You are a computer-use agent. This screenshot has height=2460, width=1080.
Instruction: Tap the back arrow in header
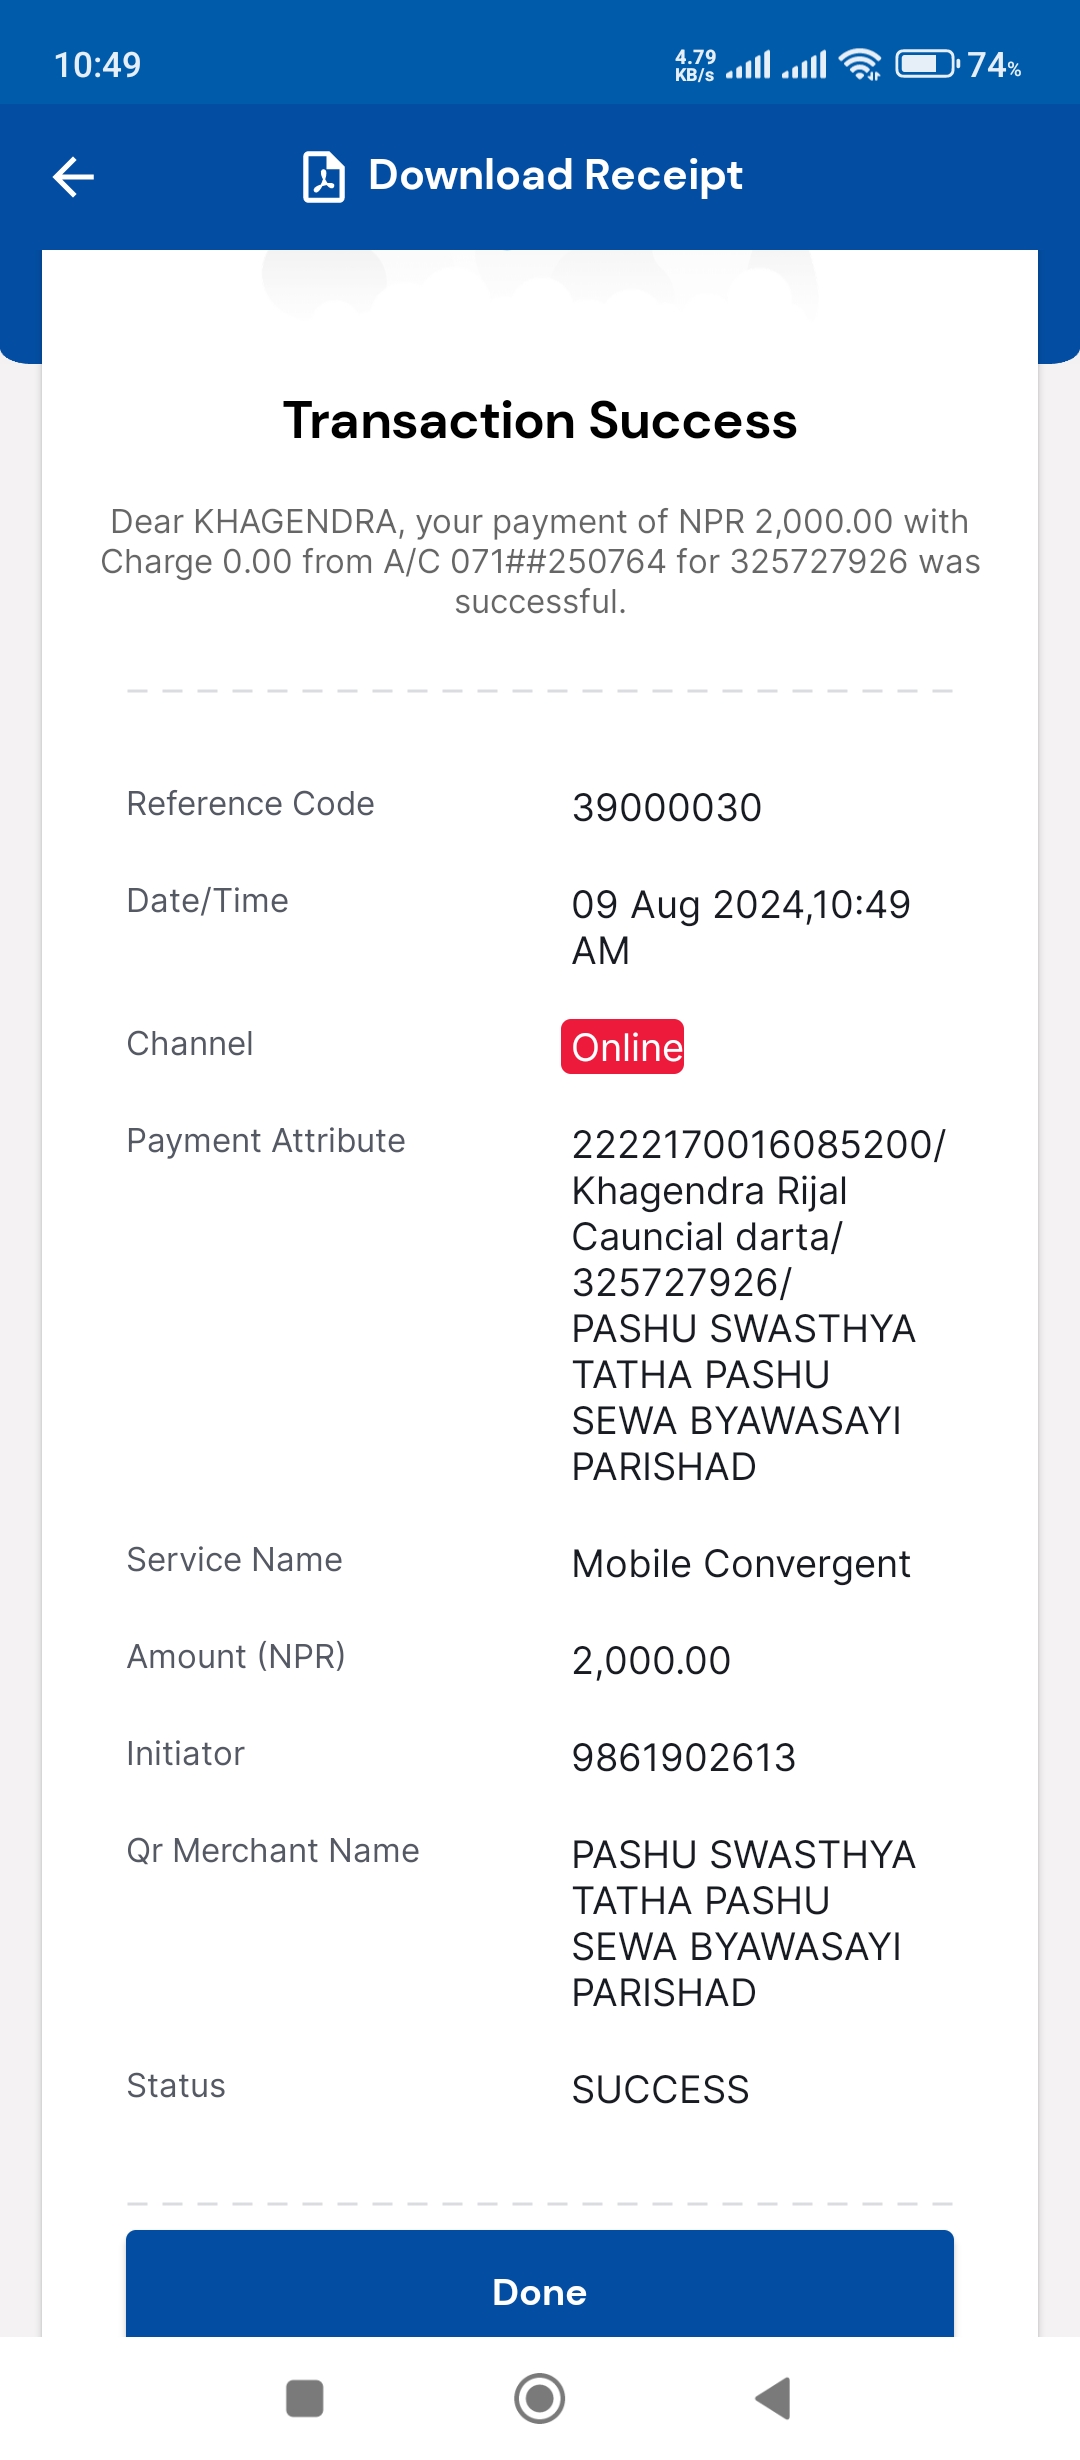click(73, 177)
